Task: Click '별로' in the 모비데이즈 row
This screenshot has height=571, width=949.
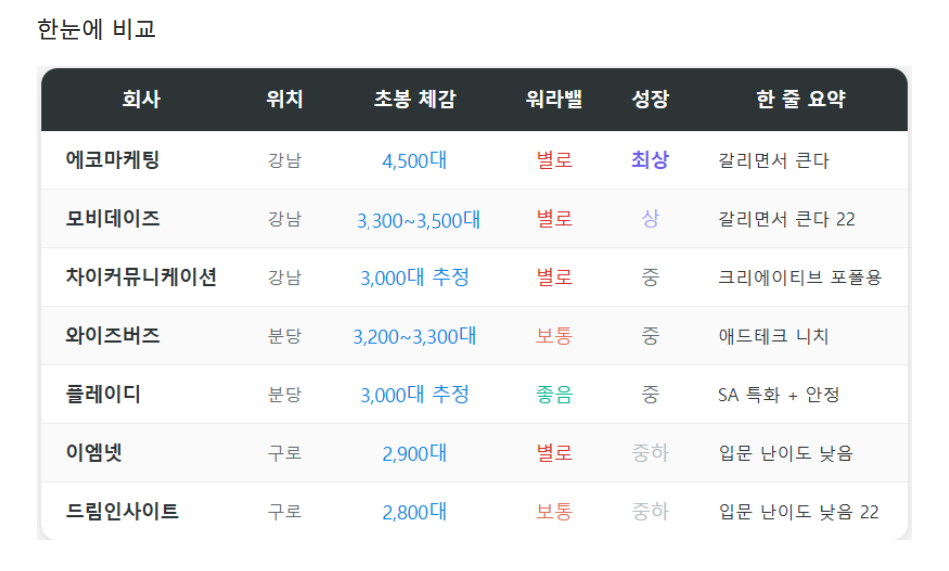Action: 554,219
